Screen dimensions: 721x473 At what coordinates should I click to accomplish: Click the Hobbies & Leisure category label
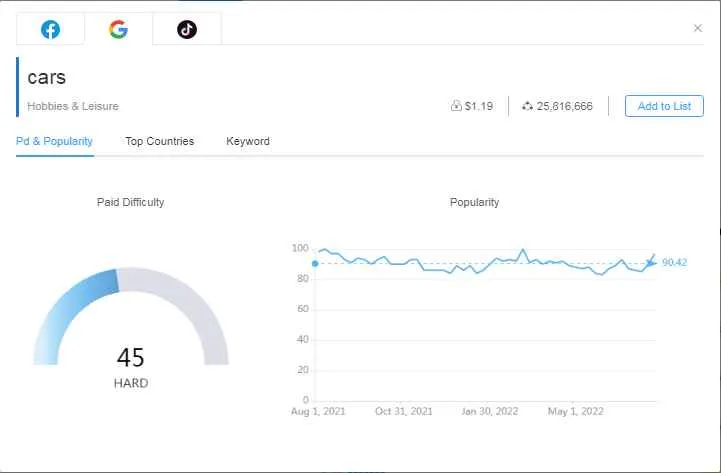tap(73, 106)
